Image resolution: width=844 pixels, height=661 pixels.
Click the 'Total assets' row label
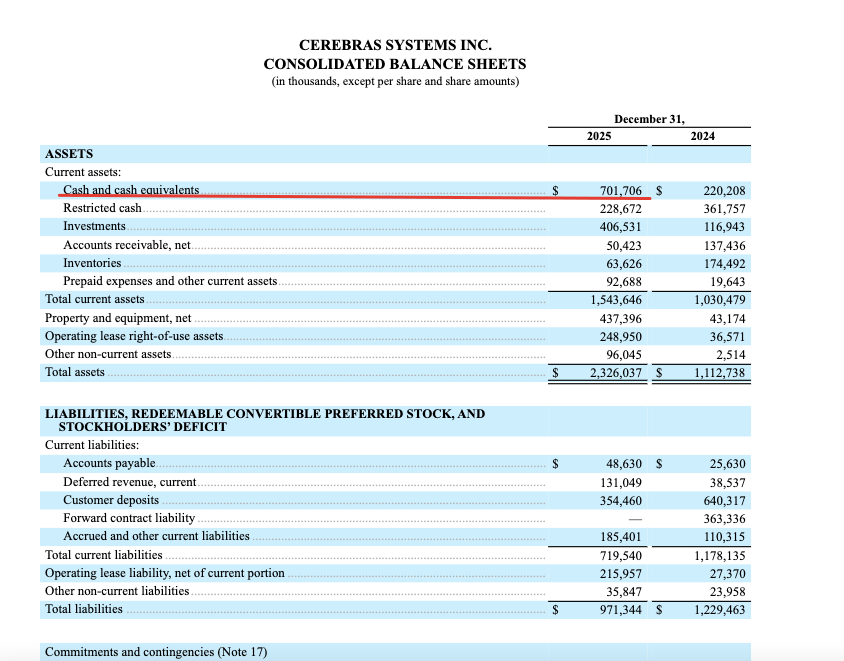(75, 372)
